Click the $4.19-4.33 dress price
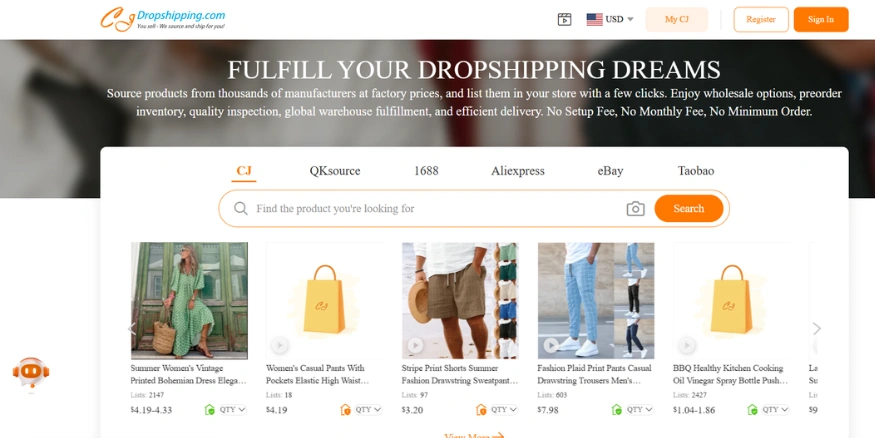Screen dimensions: 875x438 click(151, 410)
